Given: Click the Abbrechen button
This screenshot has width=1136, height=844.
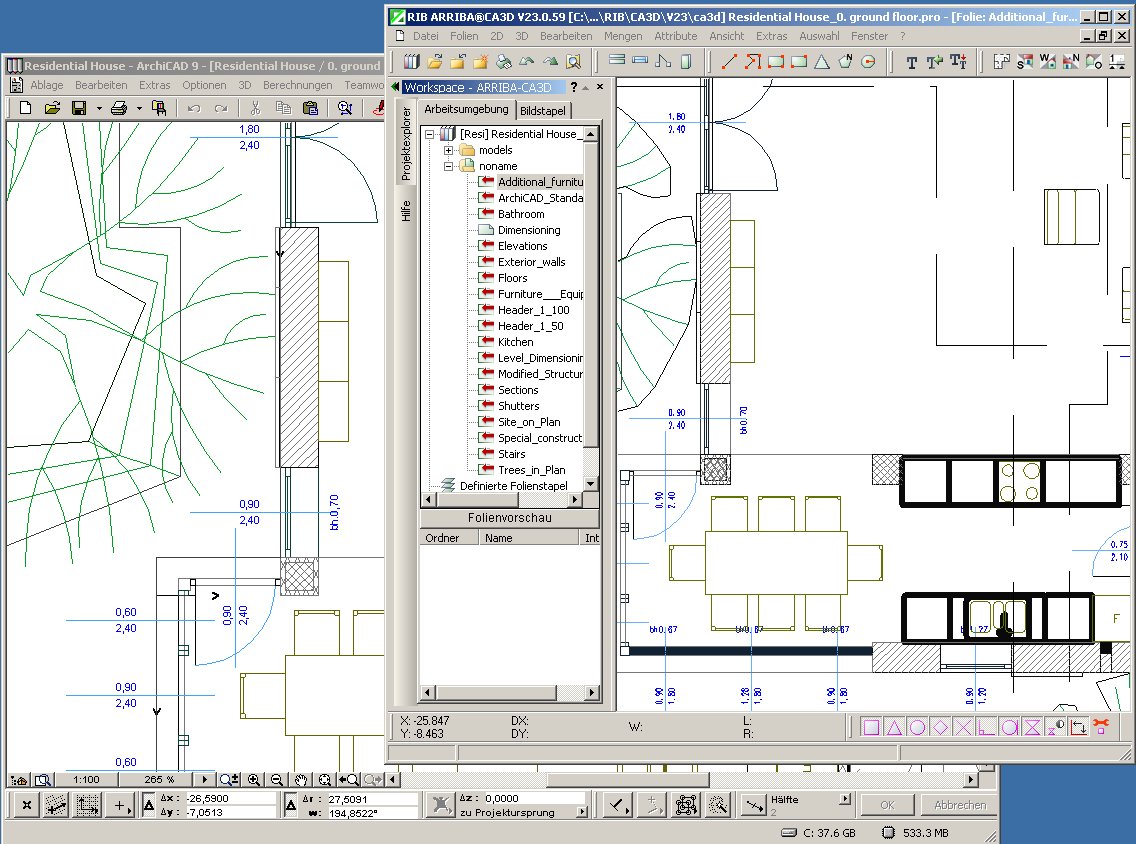Looking at the screenshot, I should (960, 805).
